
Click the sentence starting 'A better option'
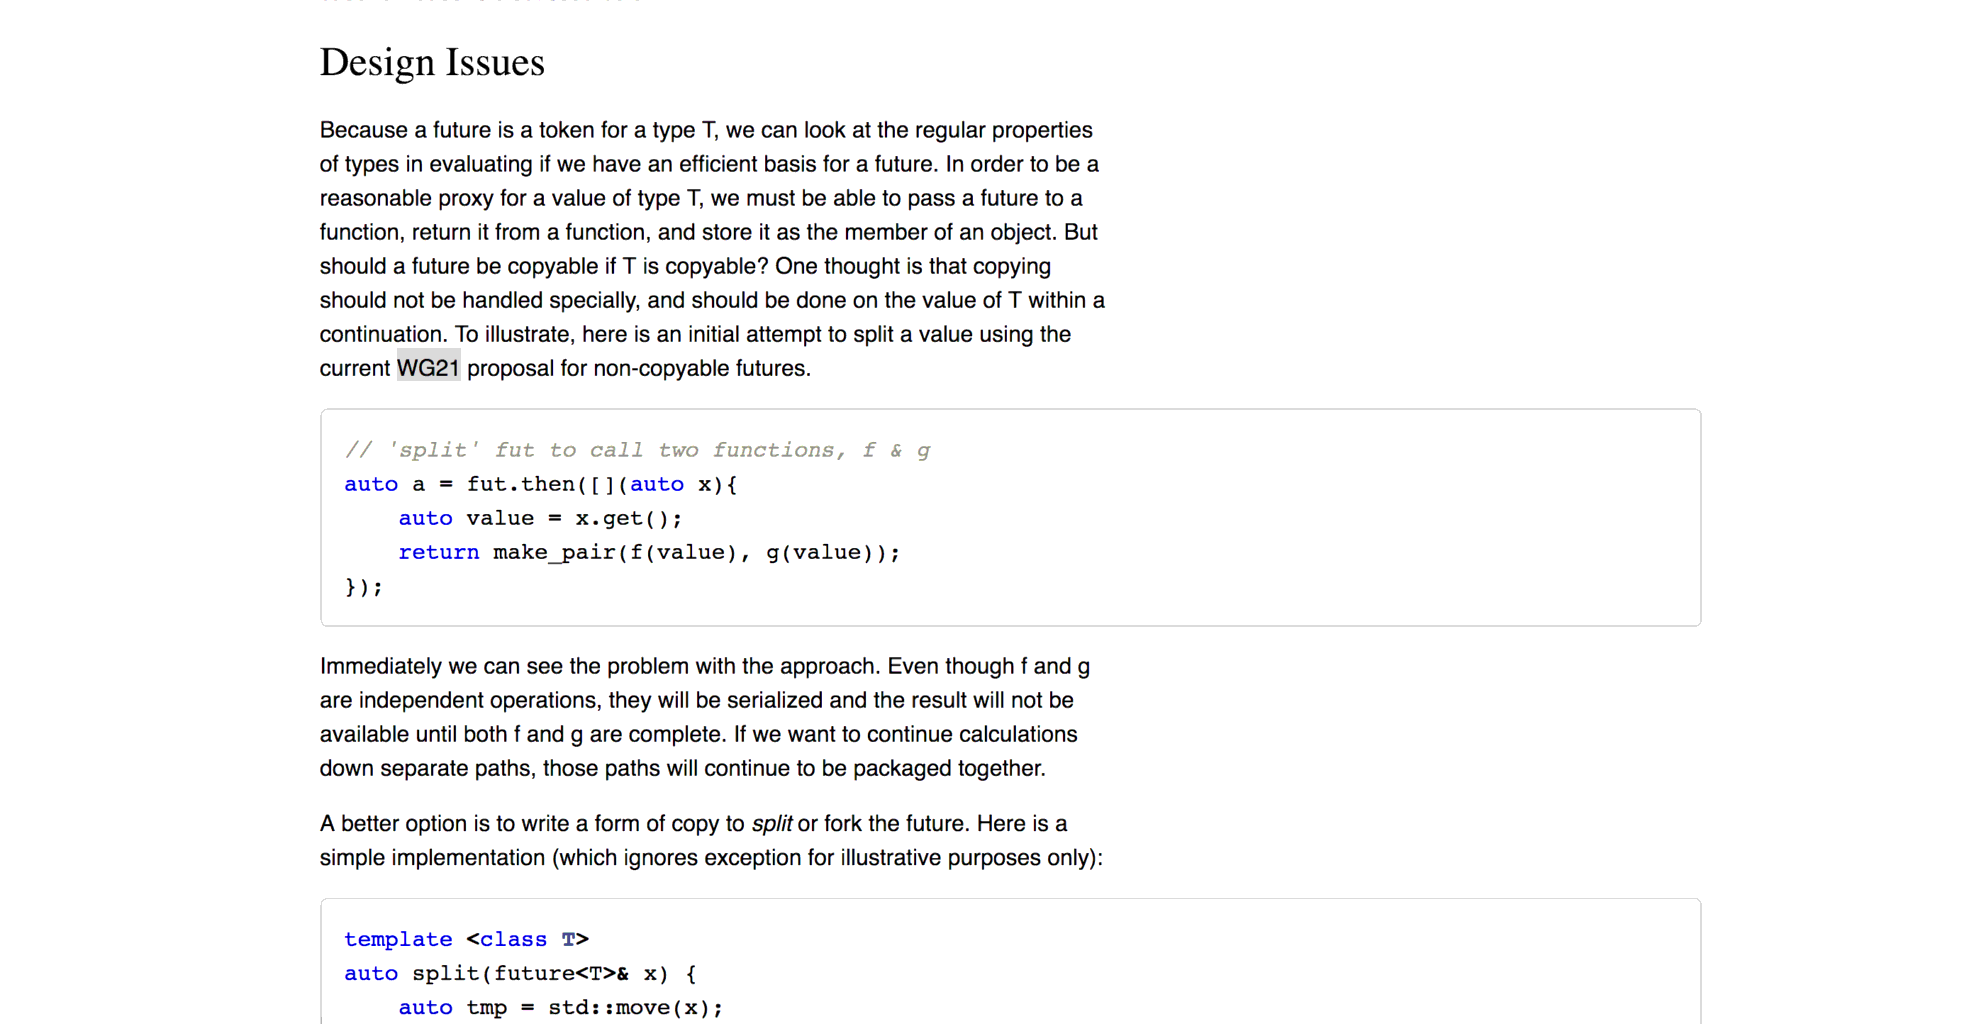pyautogui.click(x=711, y=841)
